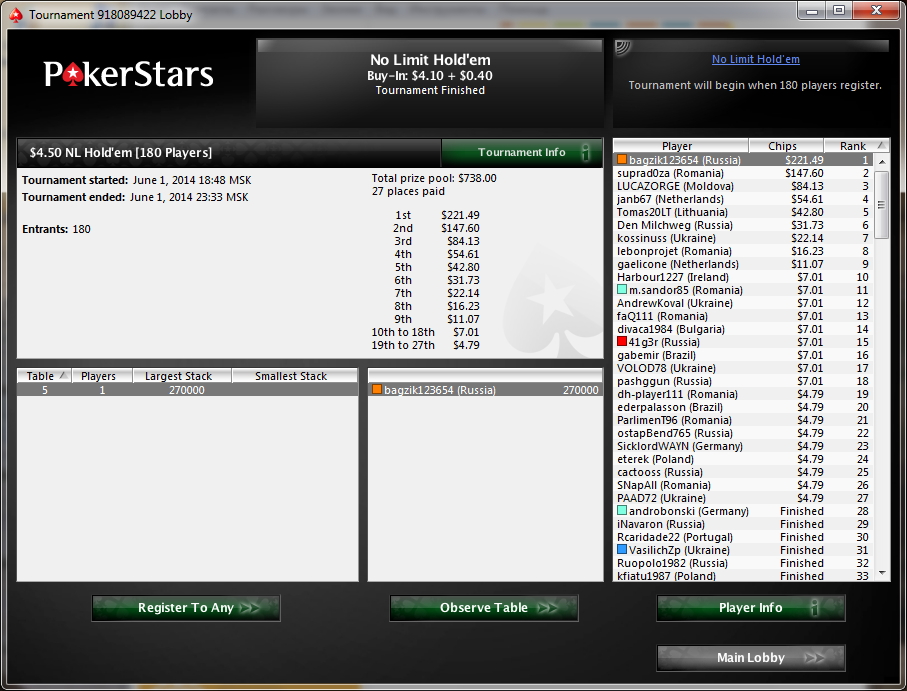Click the blue marker beside VasilichZp
Viewport: 907px width, 691px height.
tap(622, 549)
